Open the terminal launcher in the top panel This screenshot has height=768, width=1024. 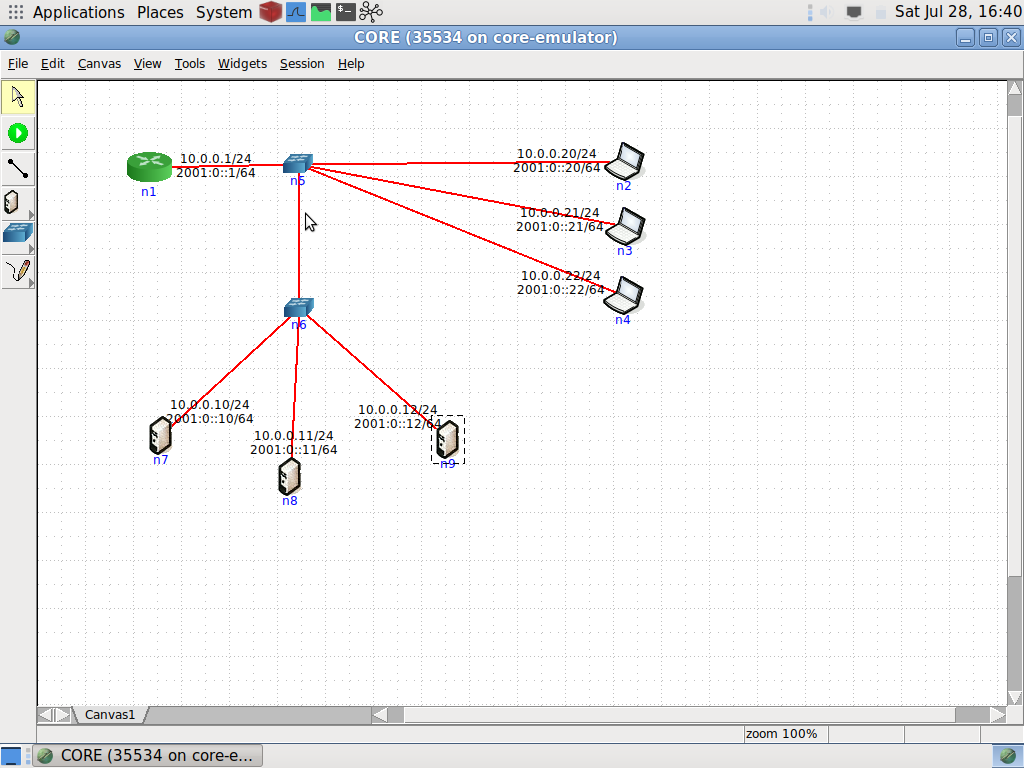click(347, 12)
